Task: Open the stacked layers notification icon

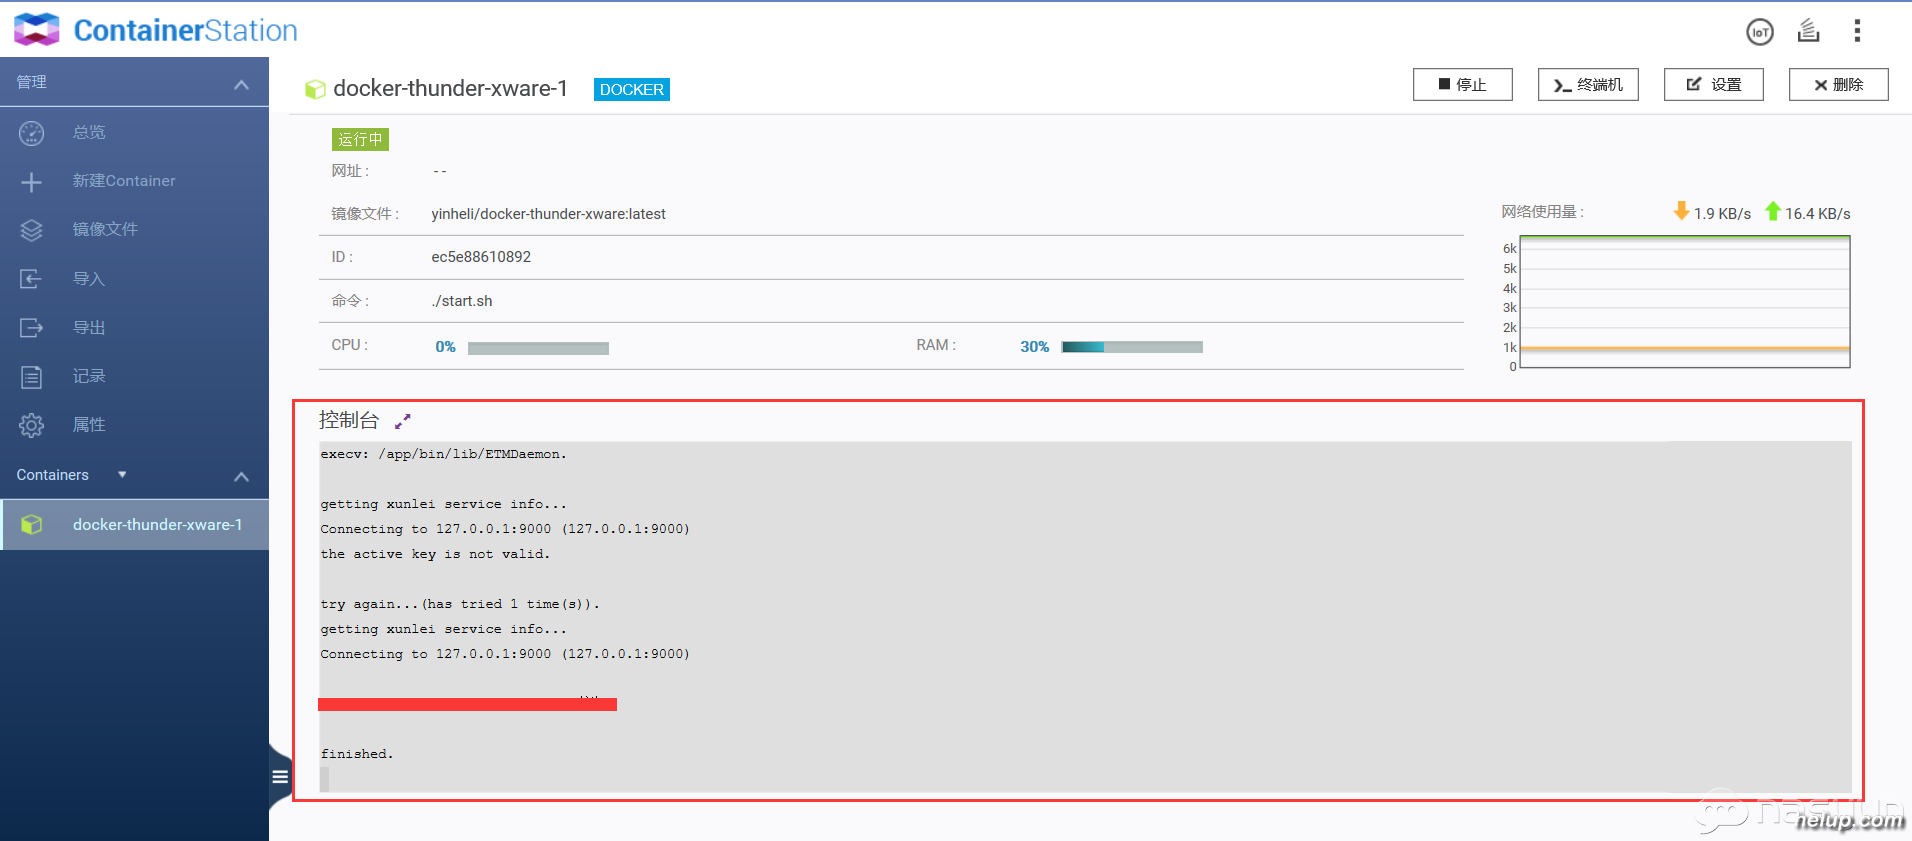Action: click(1808, 31)
